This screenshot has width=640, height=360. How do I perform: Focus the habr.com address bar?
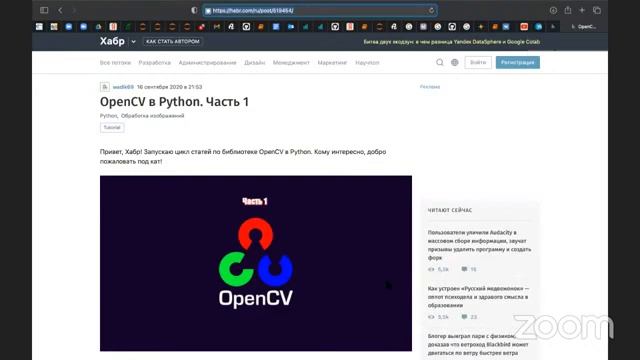point(320,10)
